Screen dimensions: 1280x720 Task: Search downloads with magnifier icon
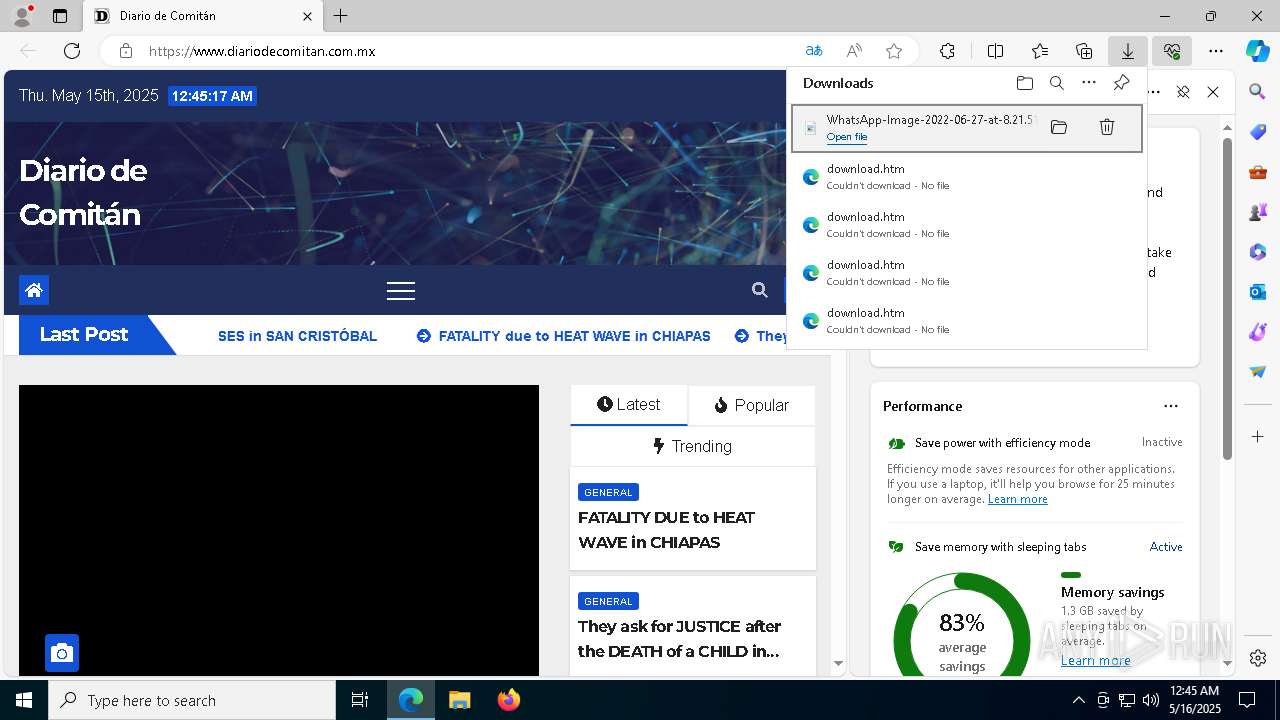point(1057,83)
